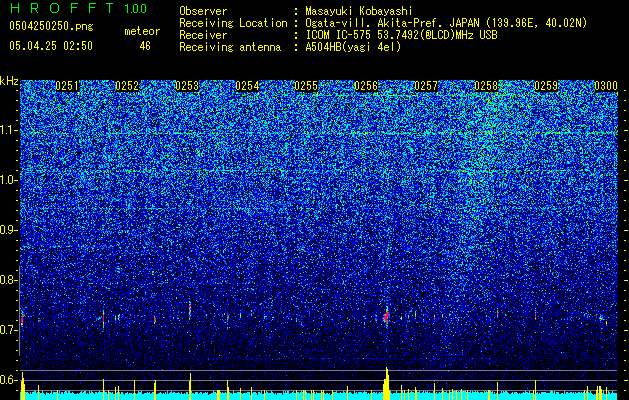Viewport: 629px width, 400px height.
Task: Click the 0253 time marker
Action: pyautogui.click(x=187, y=86)
